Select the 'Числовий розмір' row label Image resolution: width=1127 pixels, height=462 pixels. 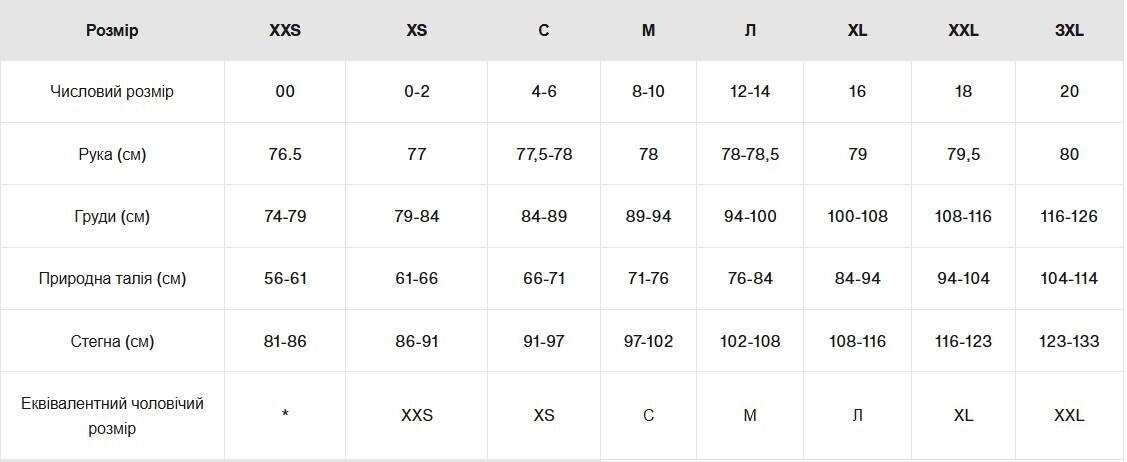tap(112, 92)
